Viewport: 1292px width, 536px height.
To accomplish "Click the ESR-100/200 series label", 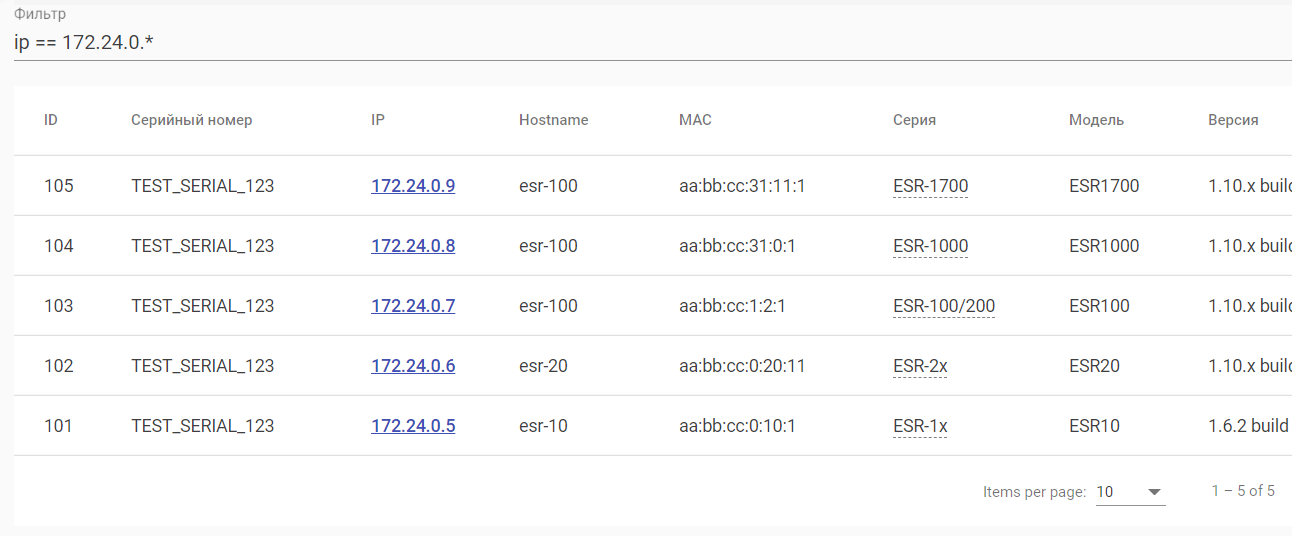I will pos(943,306).
